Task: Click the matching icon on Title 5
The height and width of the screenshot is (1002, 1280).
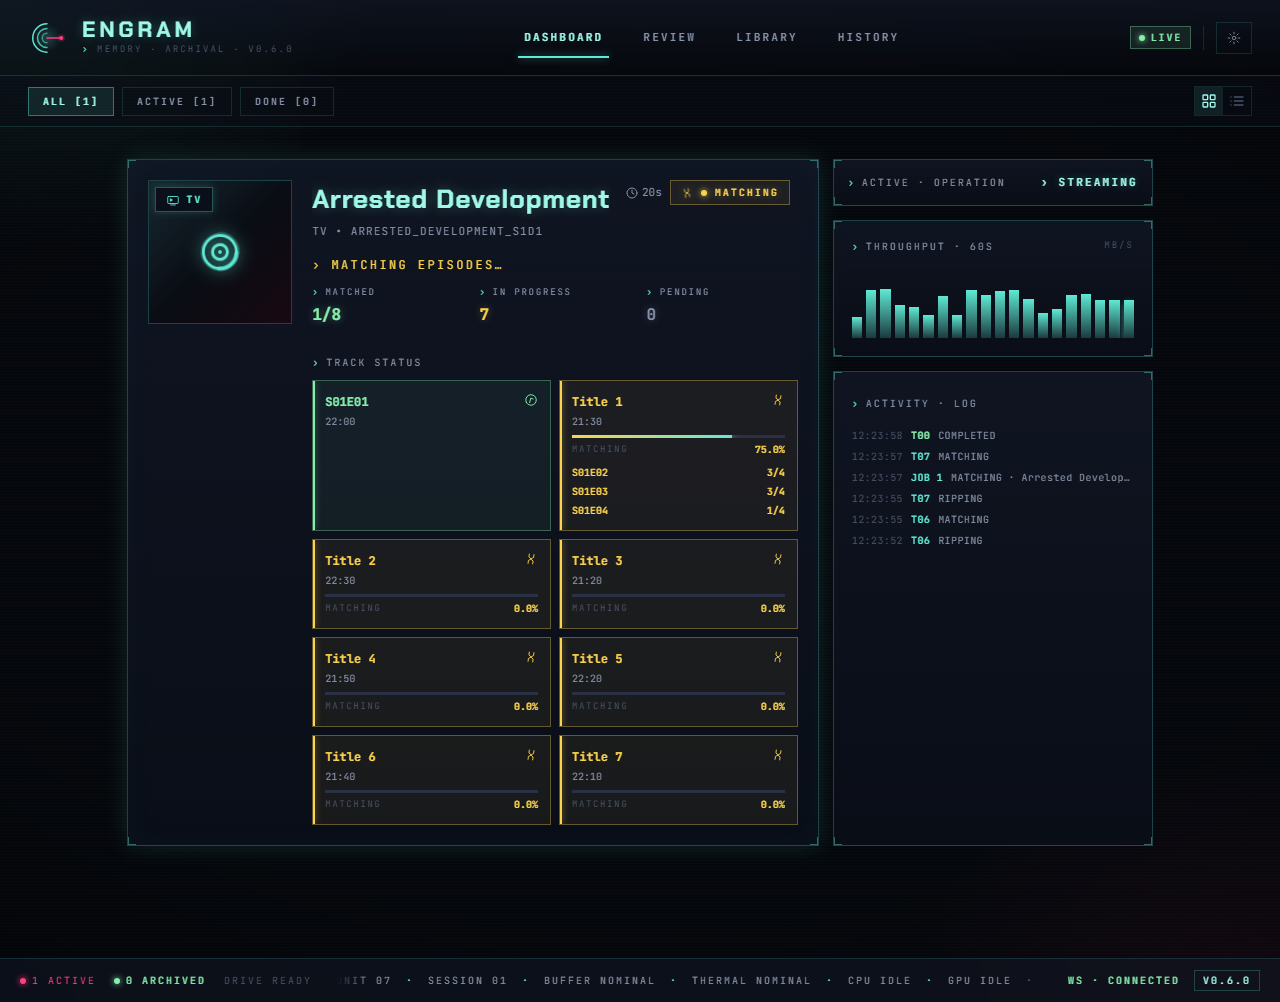Action: [x=778, y=657]
